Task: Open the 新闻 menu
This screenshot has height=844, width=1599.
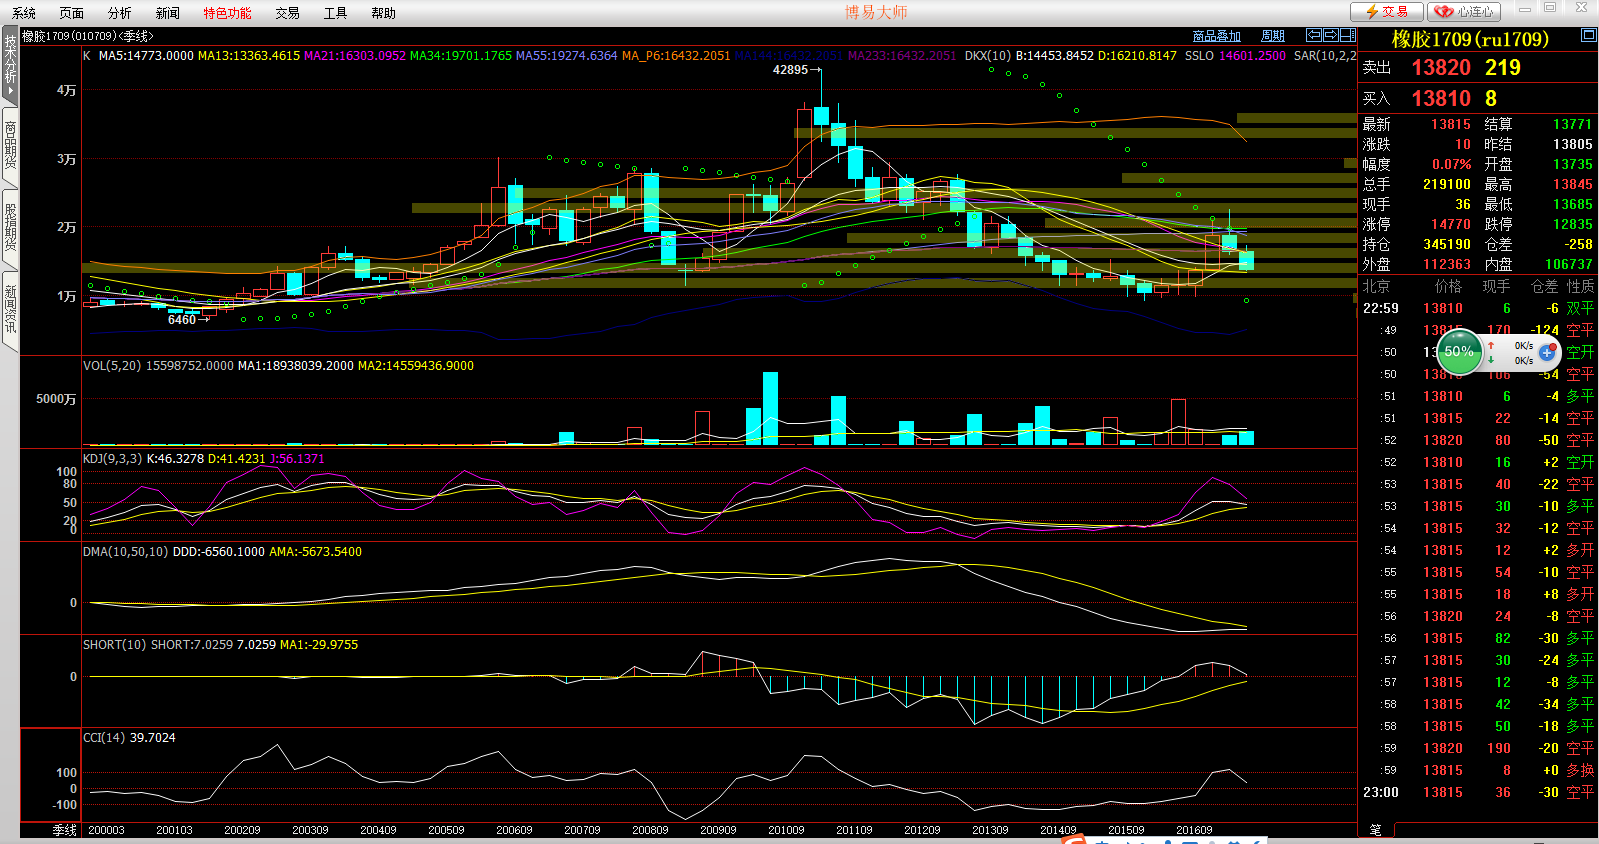Action: point(168,13)
